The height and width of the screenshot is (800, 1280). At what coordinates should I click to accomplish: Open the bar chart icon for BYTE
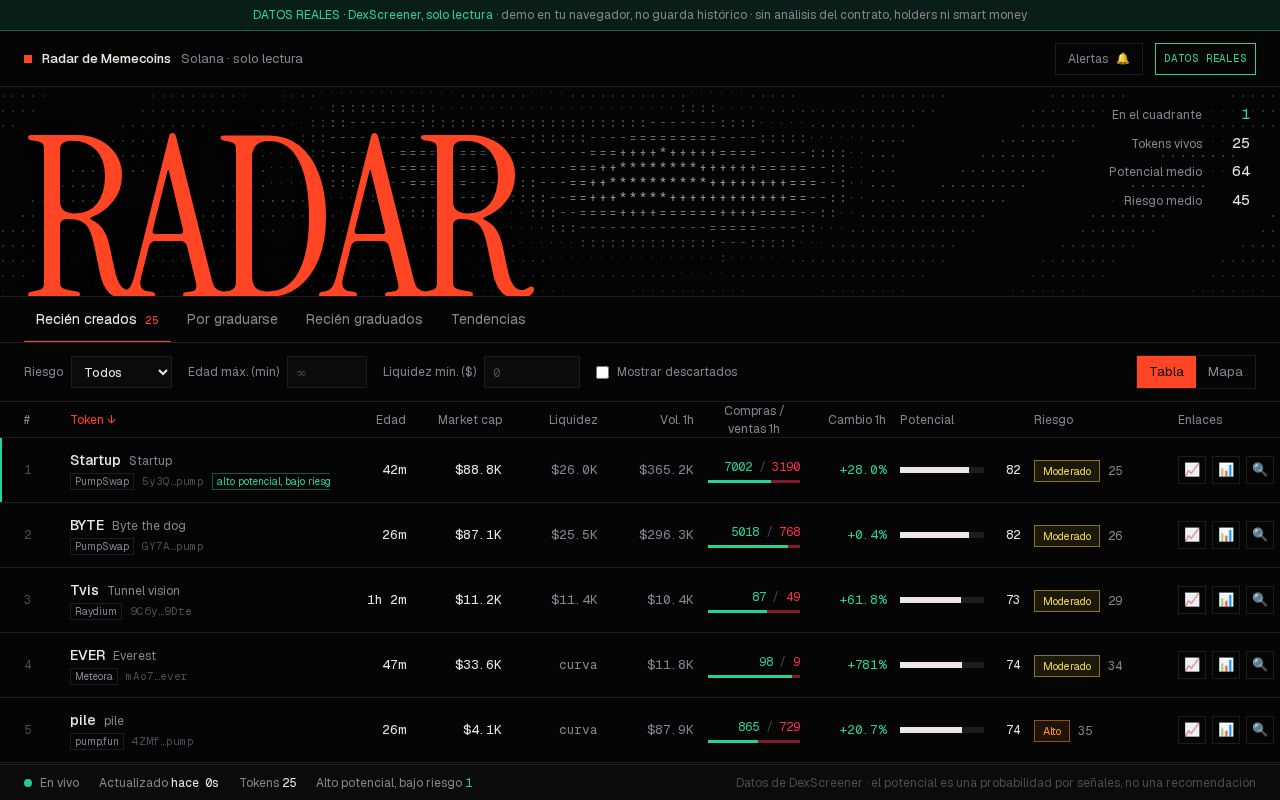click(x=1226, y=535)
